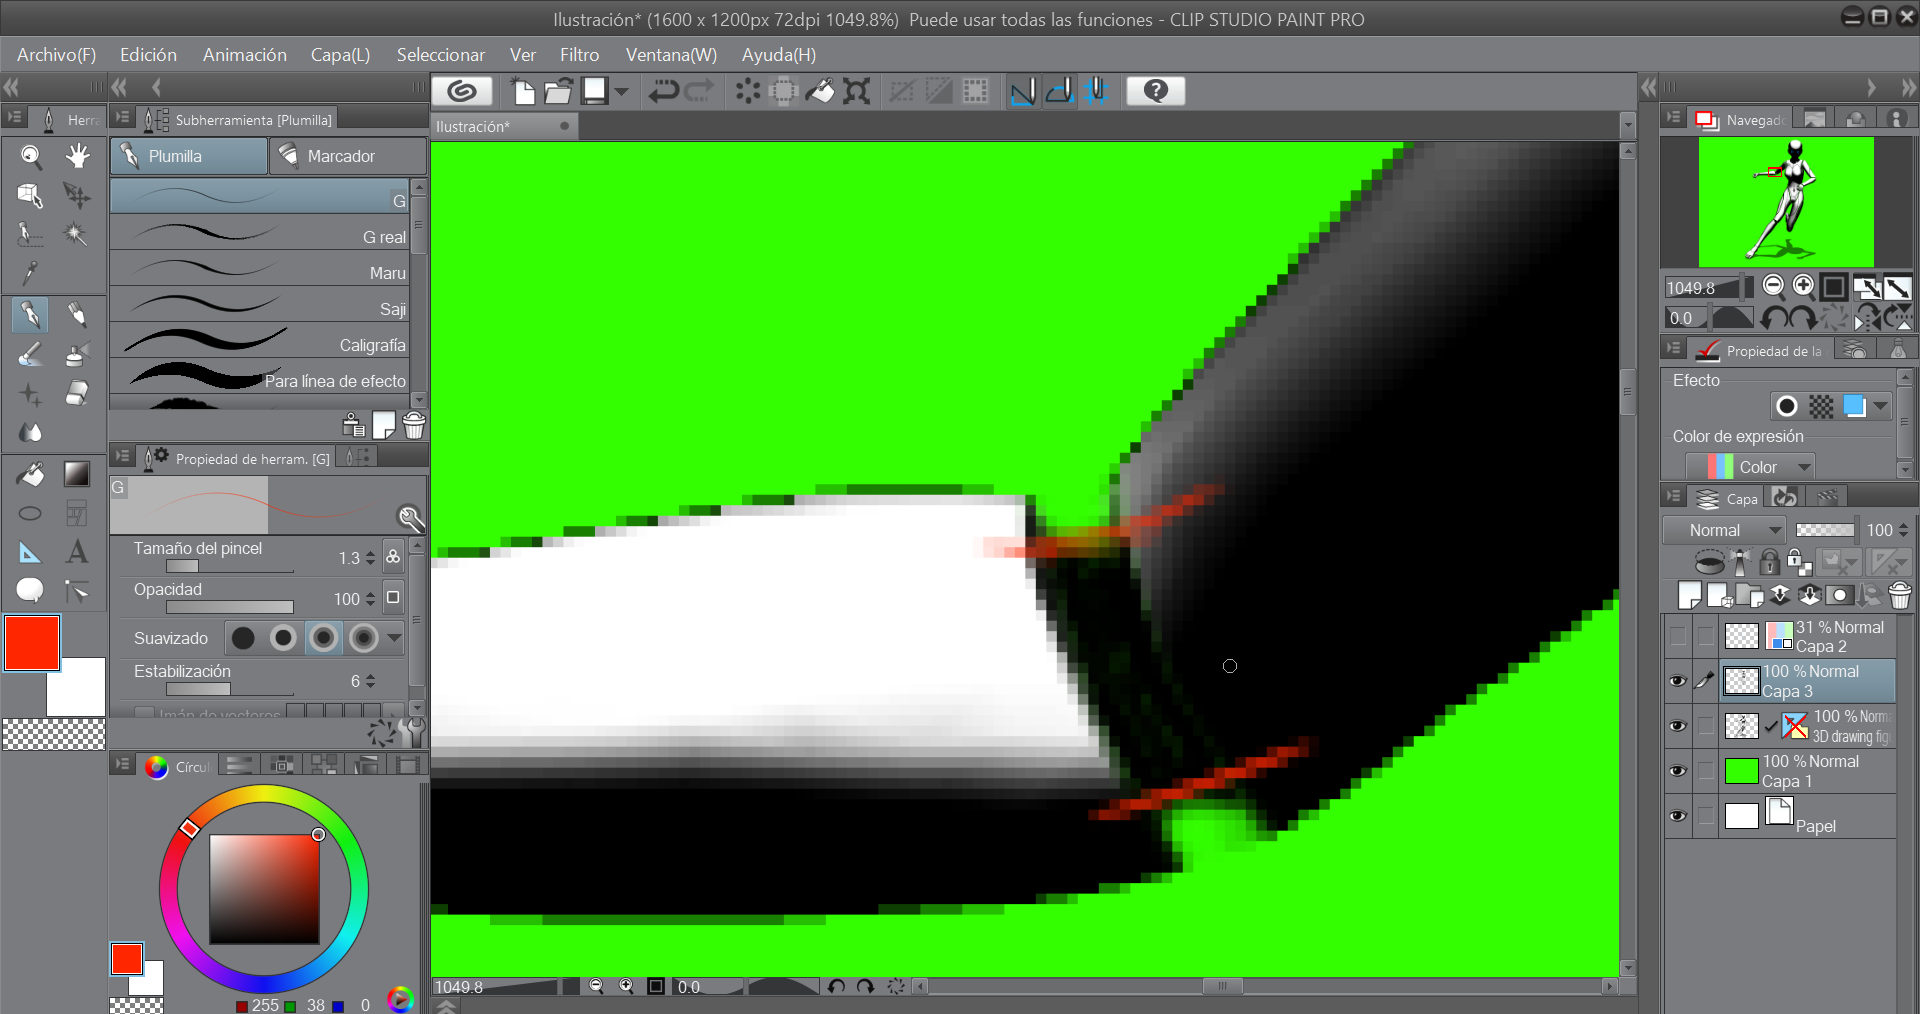
Task: Select the Auto select magic wand tool
Action: tap(77, 233)
